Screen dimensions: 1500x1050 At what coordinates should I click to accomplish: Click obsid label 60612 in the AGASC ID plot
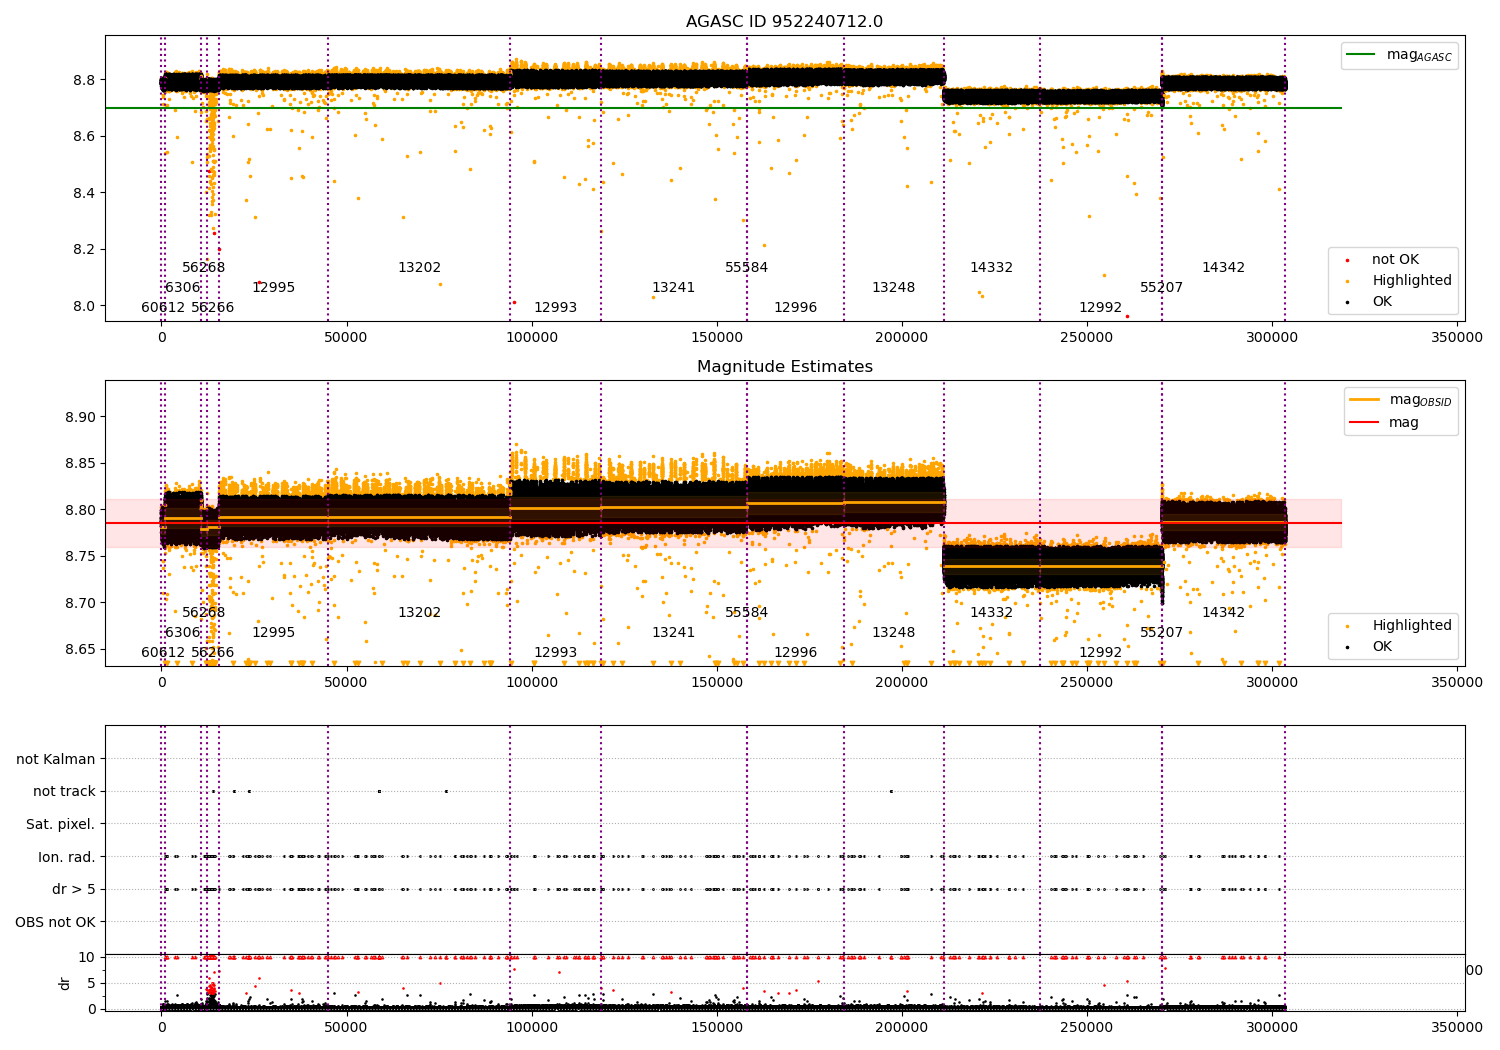point(163,308)
